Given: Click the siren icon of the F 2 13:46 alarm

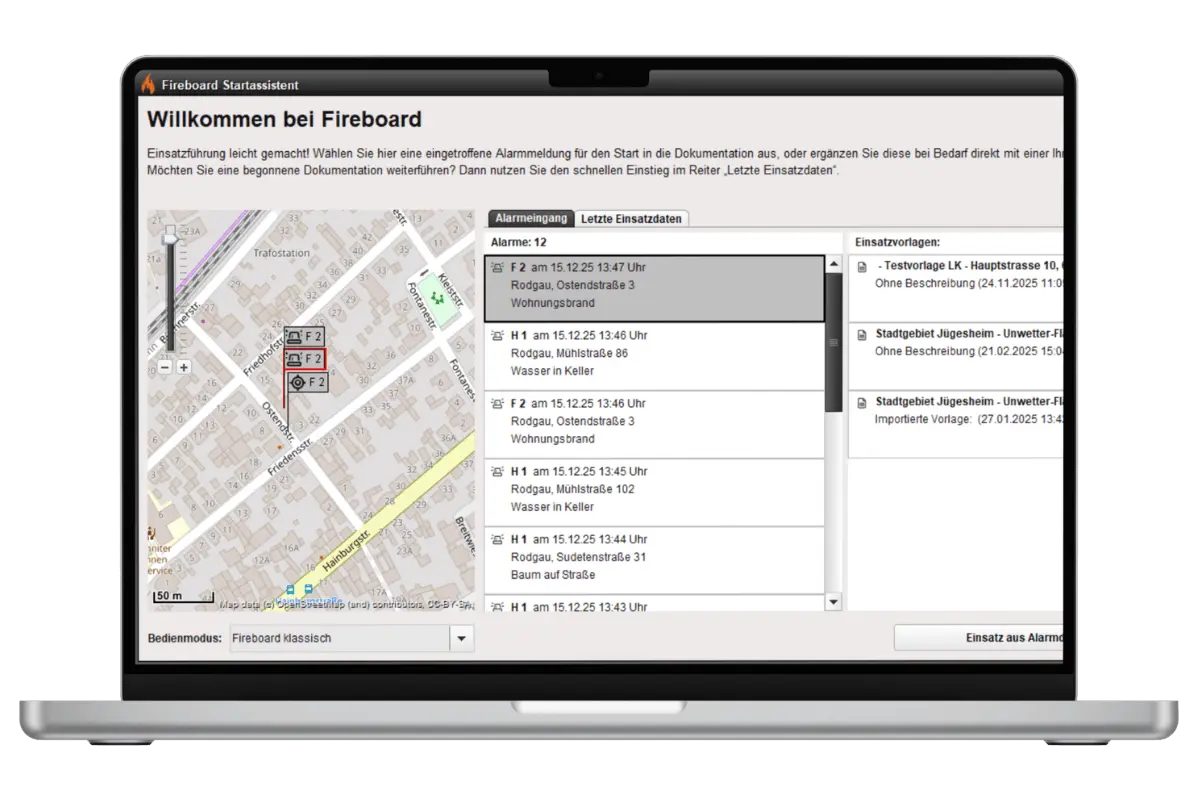Looking at the screenshot, I should (497, 403).
